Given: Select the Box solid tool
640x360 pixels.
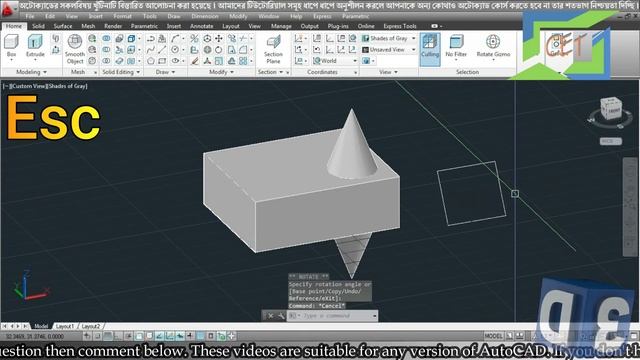Looking at the screenshot, I should (11, 46).
